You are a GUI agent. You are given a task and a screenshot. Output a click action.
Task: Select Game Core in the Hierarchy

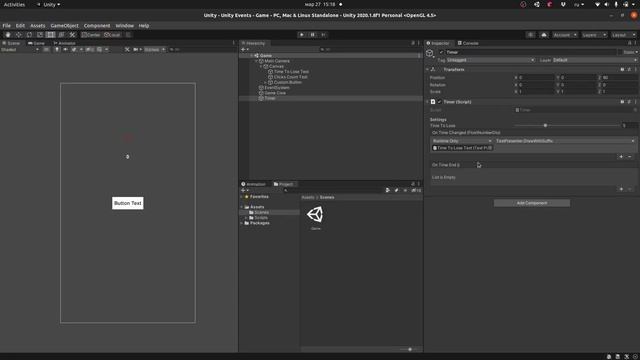[275, 93]
